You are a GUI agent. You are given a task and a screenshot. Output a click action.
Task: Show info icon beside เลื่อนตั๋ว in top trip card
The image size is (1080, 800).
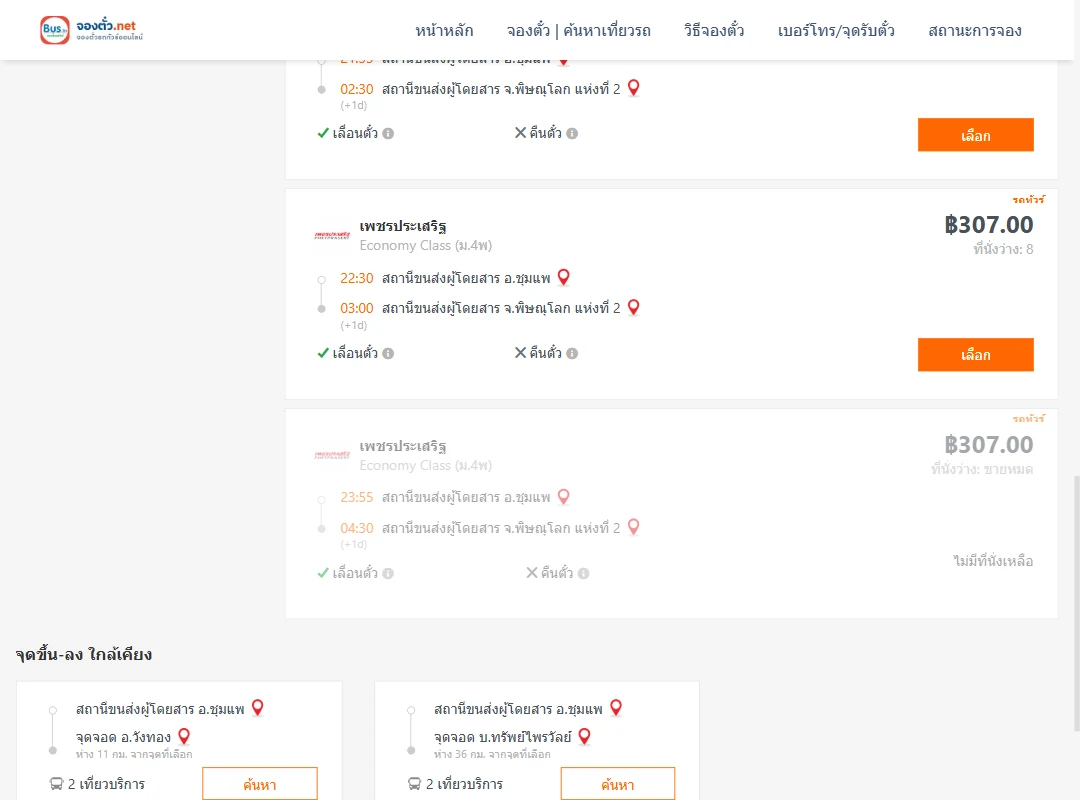(x=388, y=134)
